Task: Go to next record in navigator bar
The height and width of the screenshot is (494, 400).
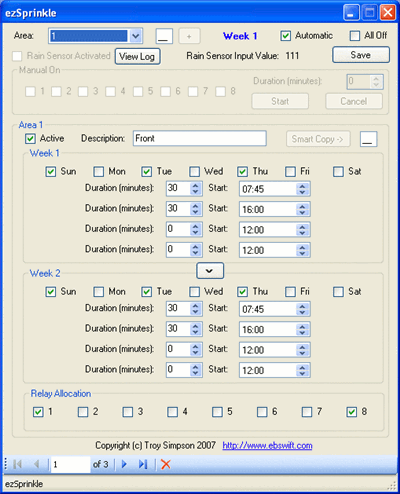Action: (124, 464)
